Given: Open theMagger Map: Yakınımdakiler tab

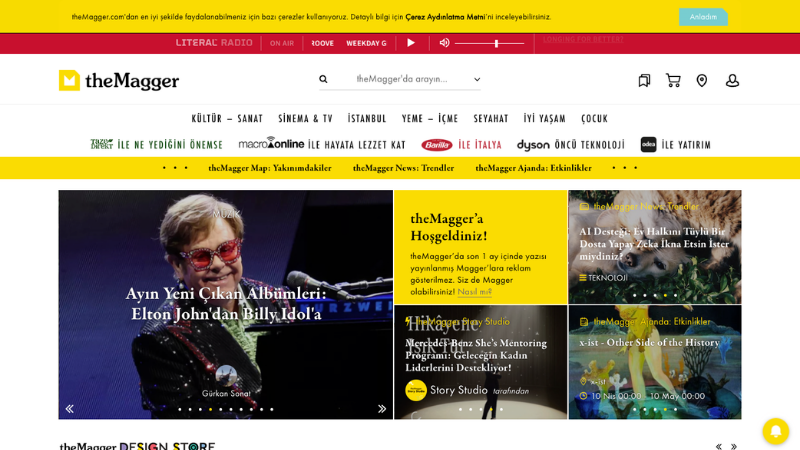Looking at the screenshot, I should click(x=270, y=168).
